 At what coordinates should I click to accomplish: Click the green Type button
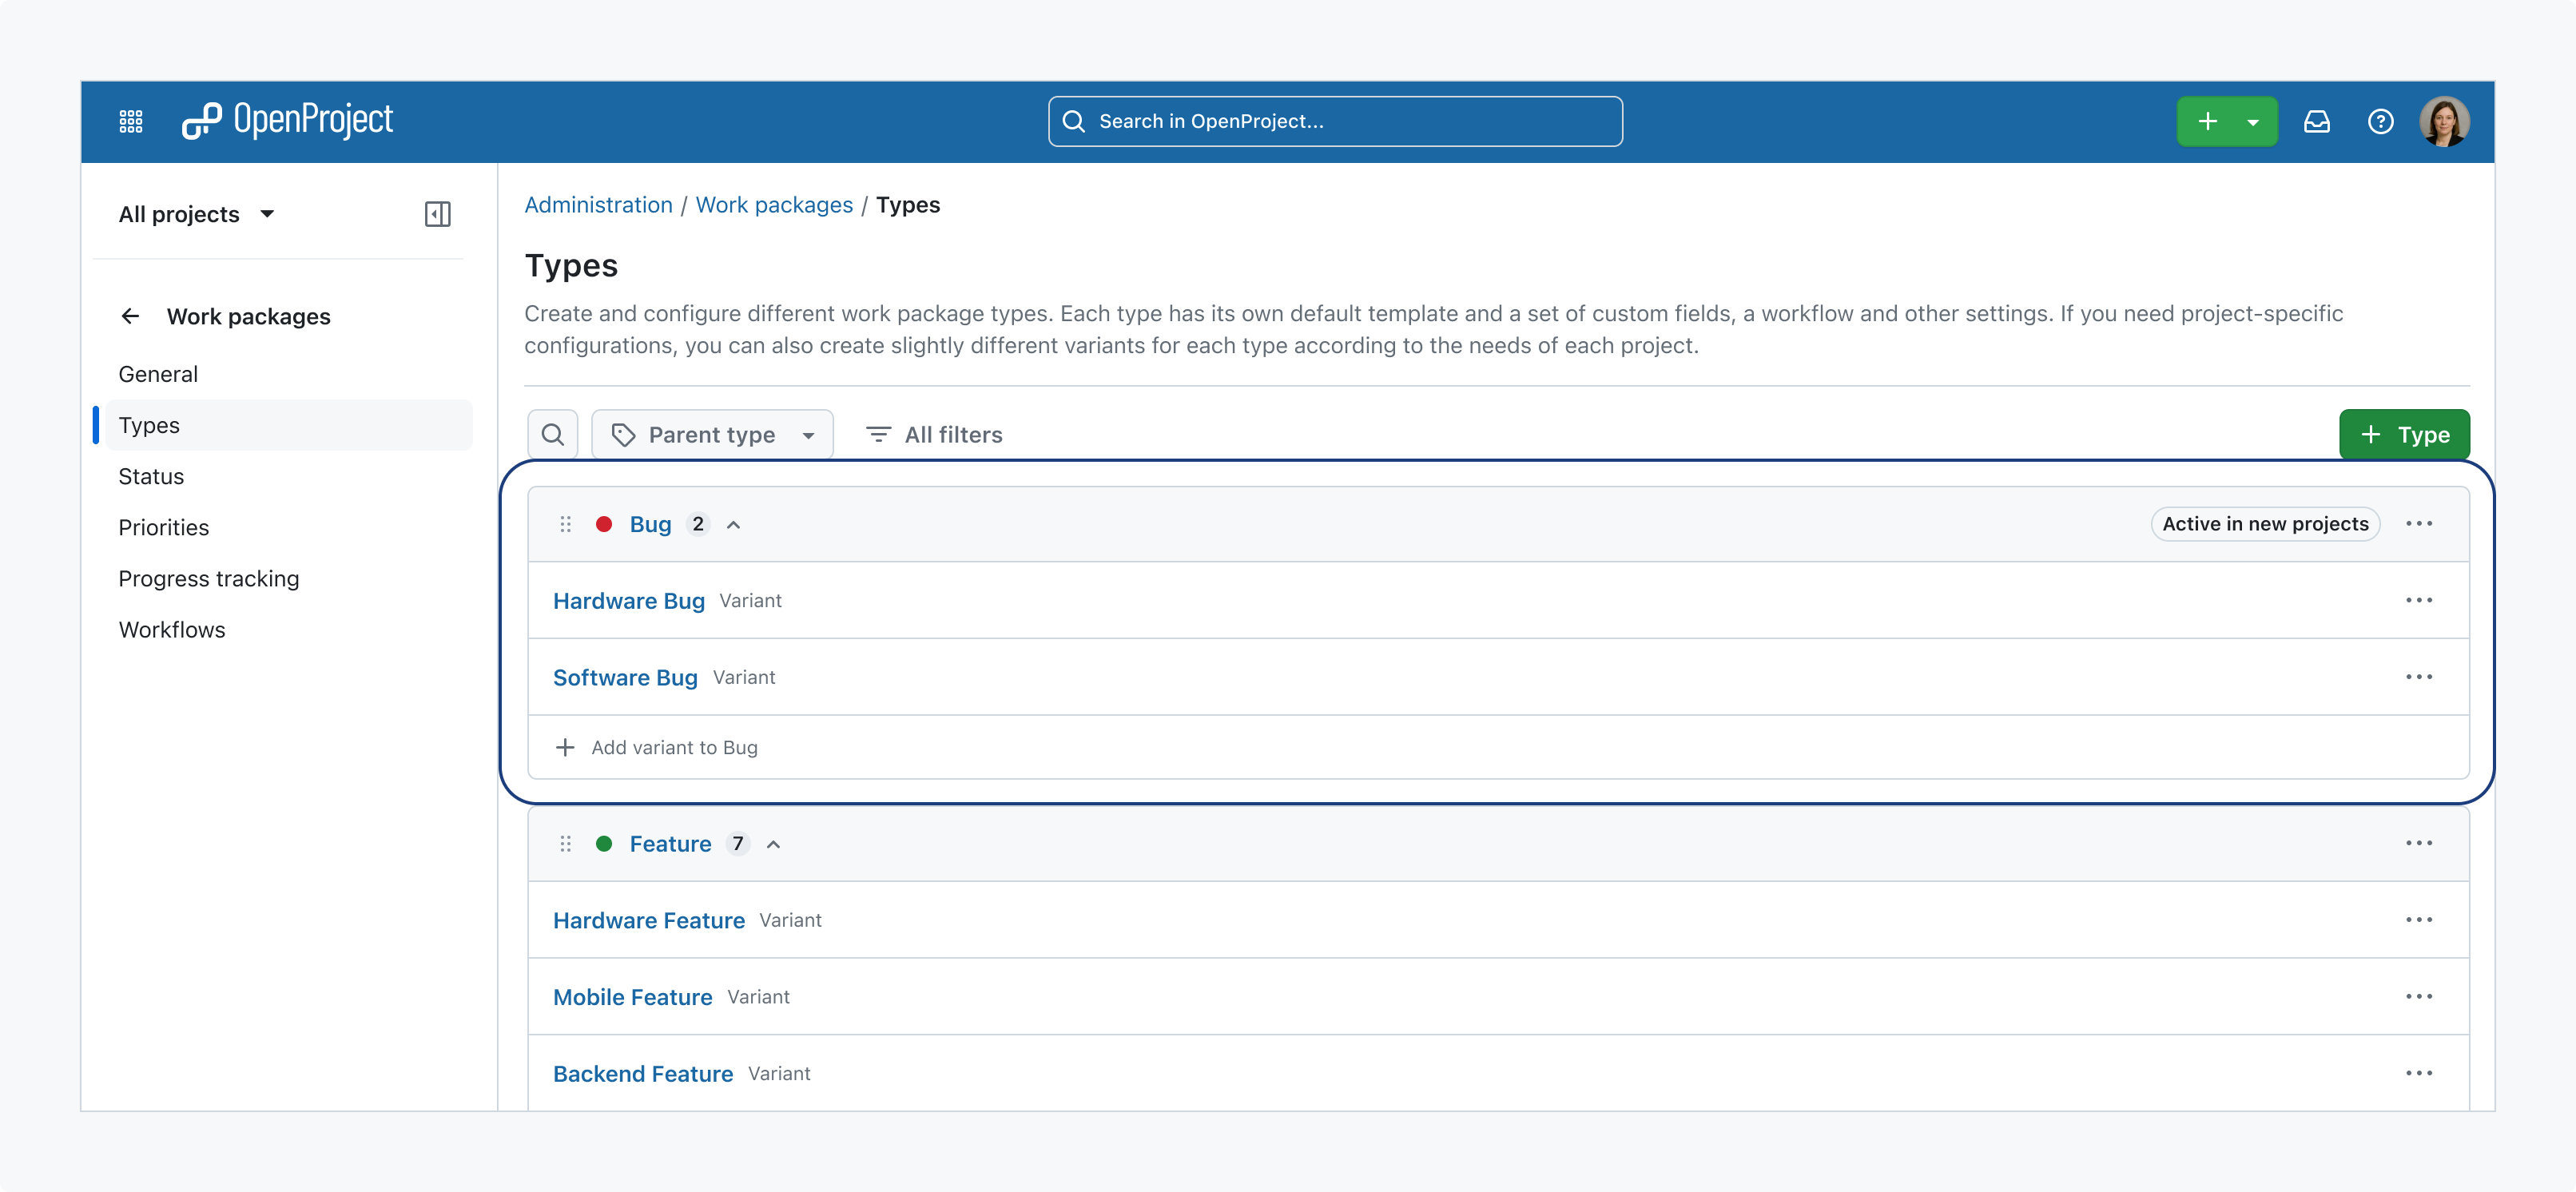[x=2404, y=434]
